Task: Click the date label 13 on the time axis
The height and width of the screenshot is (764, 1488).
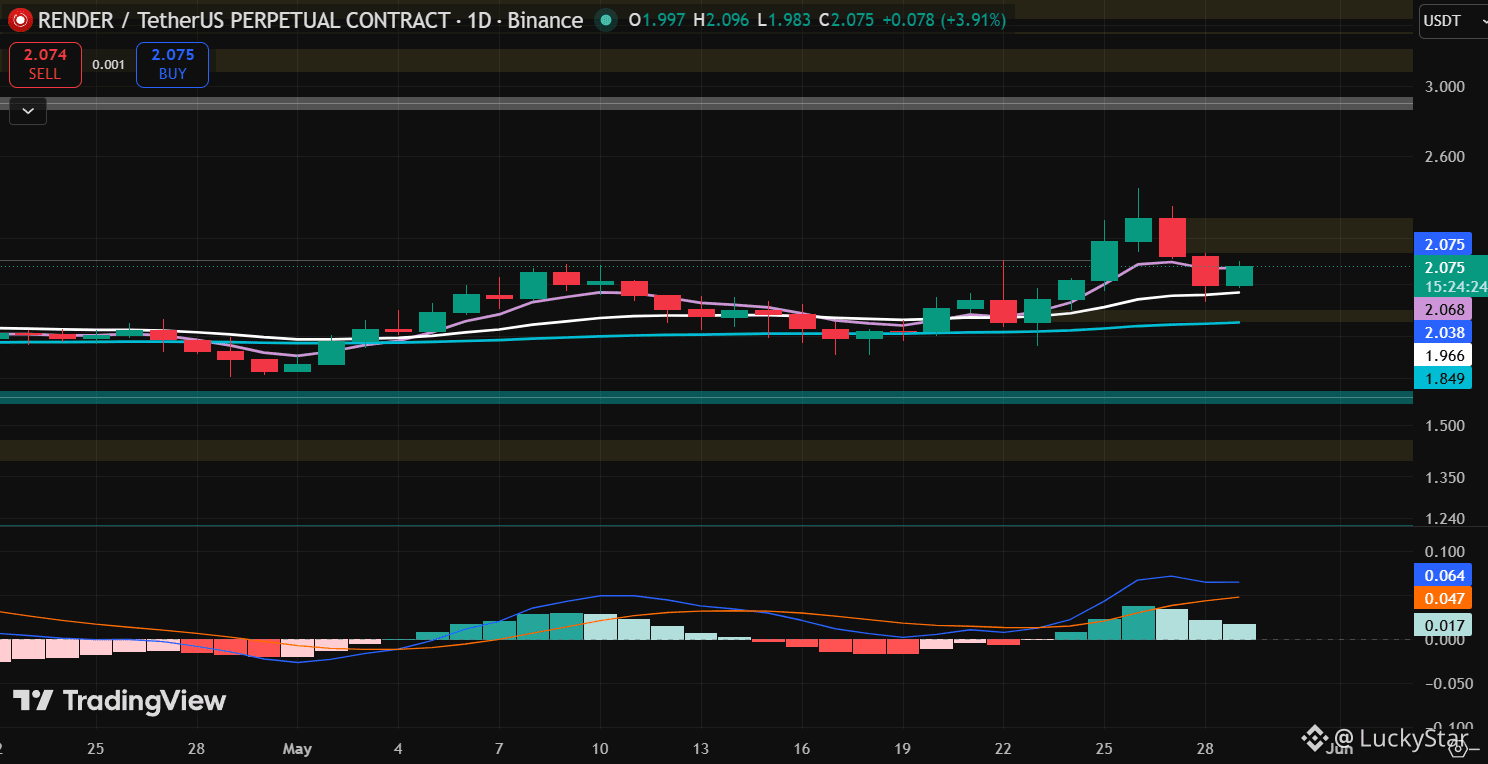Action: [x=701, y=748]
